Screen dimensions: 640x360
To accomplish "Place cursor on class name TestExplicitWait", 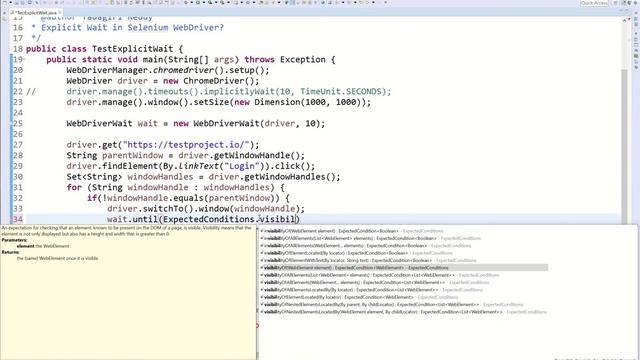I will pyautogui.click(x=133, y=49).
